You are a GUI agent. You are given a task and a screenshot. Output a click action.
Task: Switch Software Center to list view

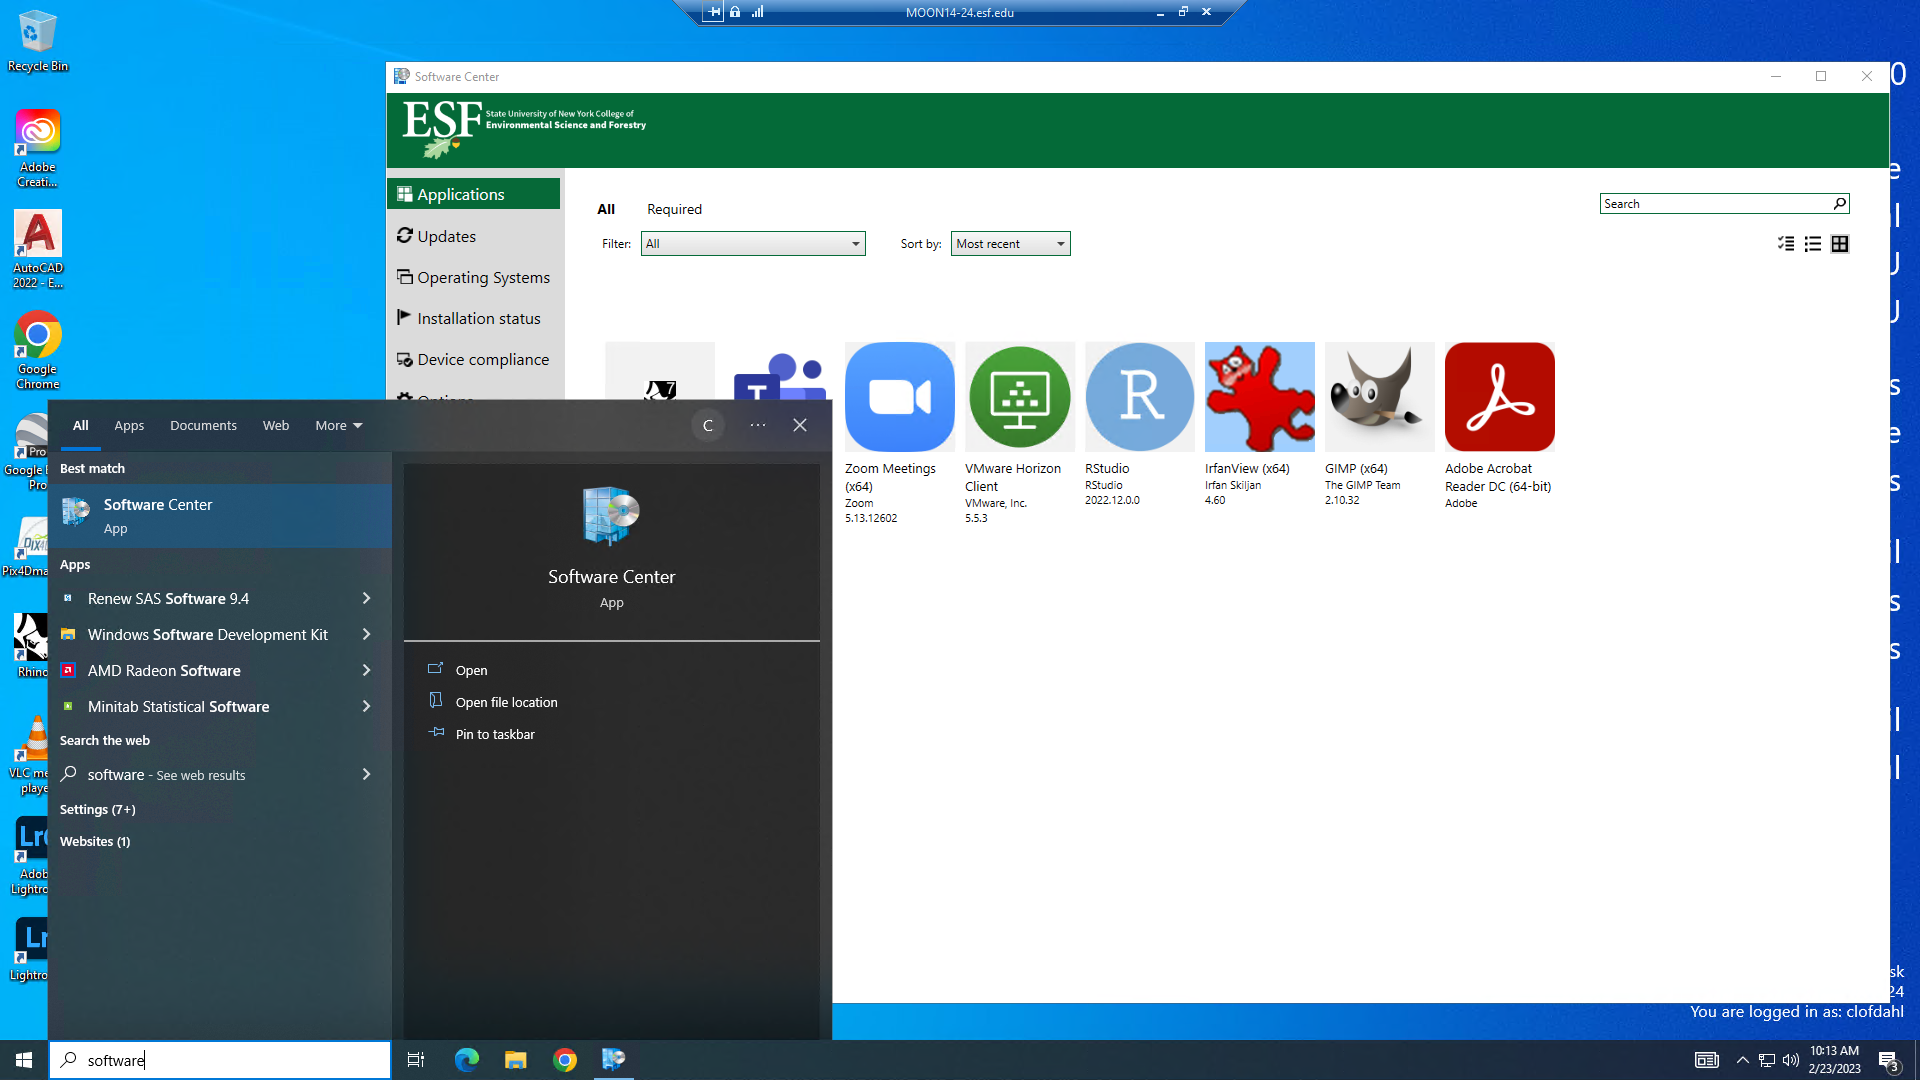(1813, 244)
